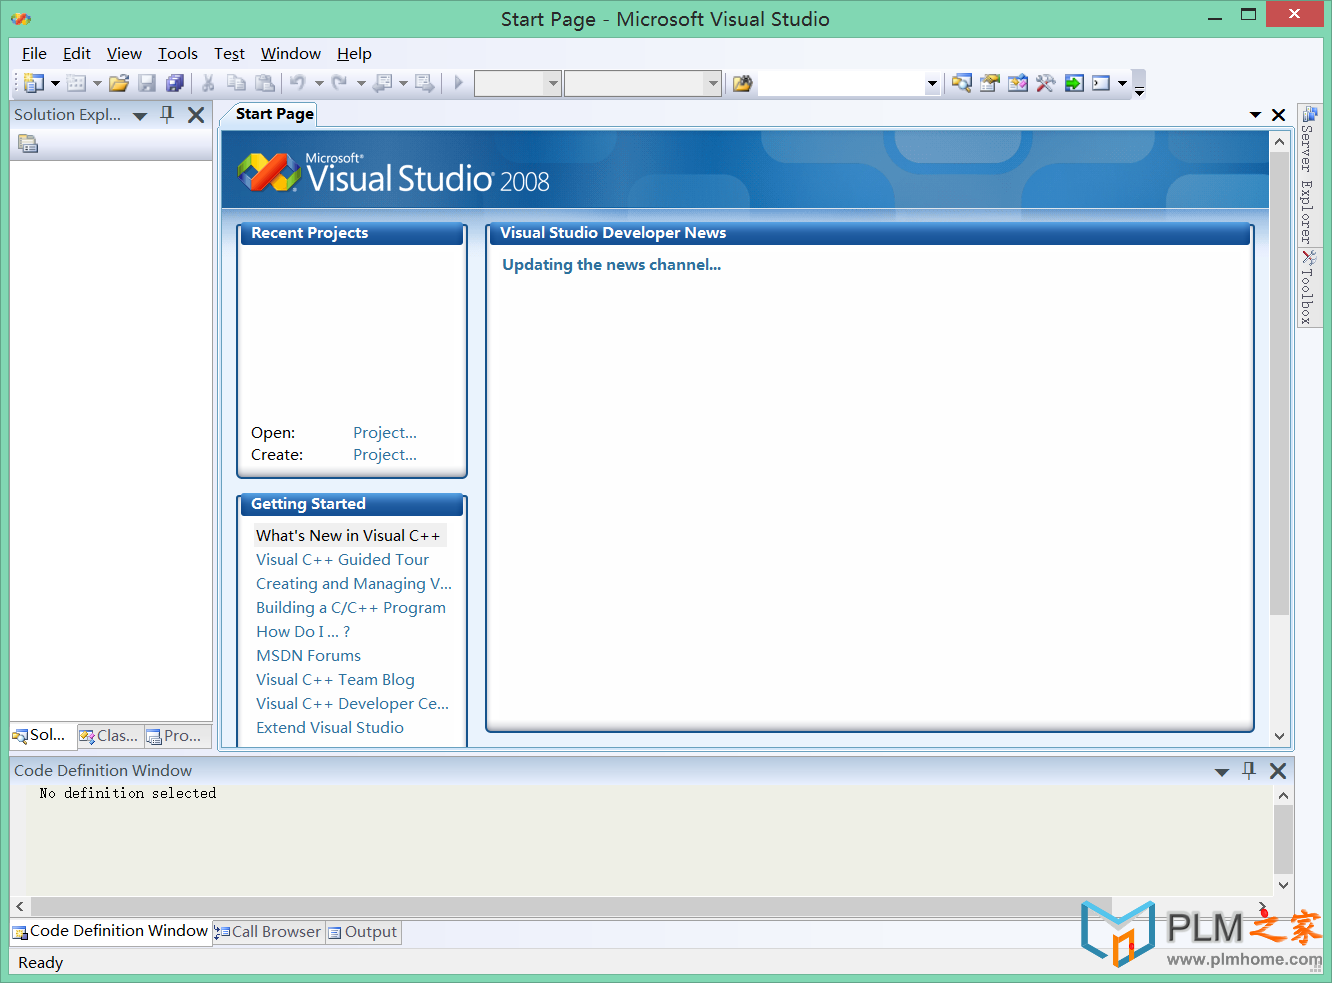Image resolution: width=1332 pixels, height=983 pixels.
Task: Click the Navigate Backward icon
Action: (x=382, y=83)
